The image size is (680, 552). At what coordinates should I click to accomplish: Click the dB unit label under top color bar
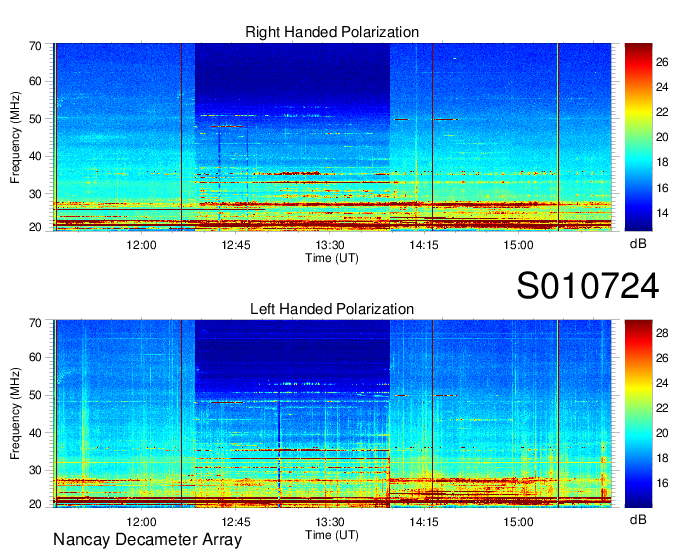coord(638,244)
